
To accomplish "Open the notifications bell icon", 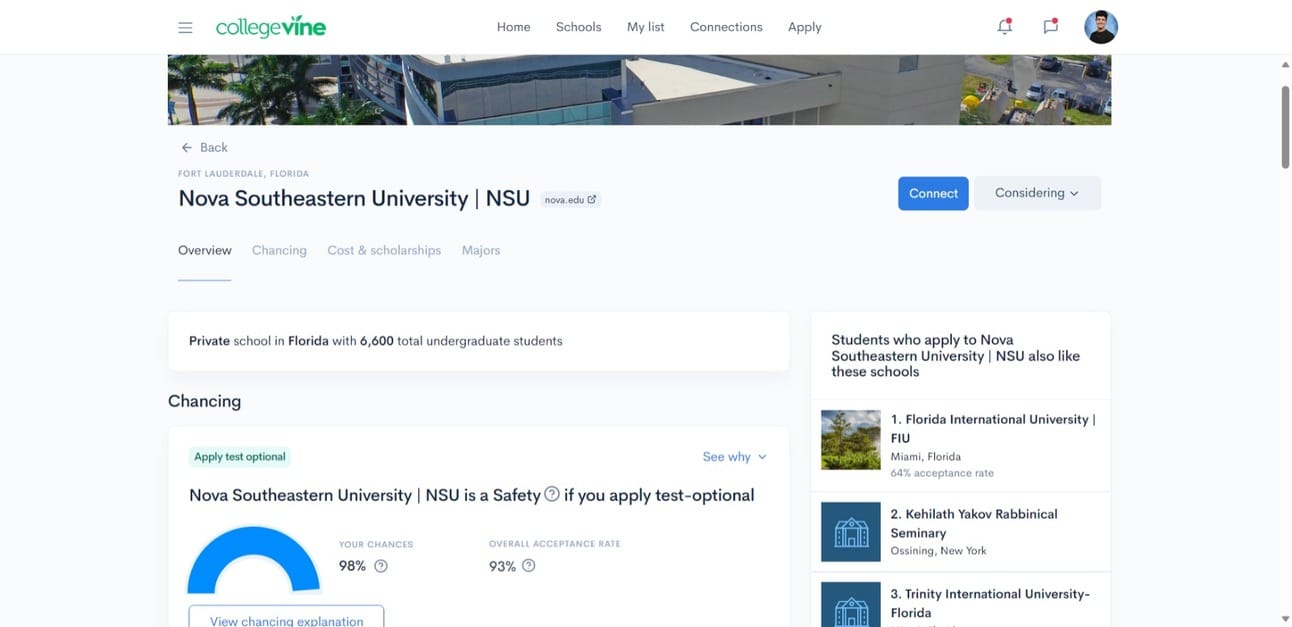I will (x=1005, y=27).
